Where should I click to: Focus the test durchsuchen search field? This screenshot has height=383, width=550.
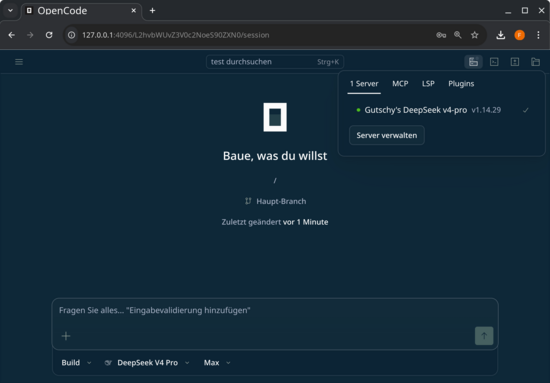coord(275,62)
